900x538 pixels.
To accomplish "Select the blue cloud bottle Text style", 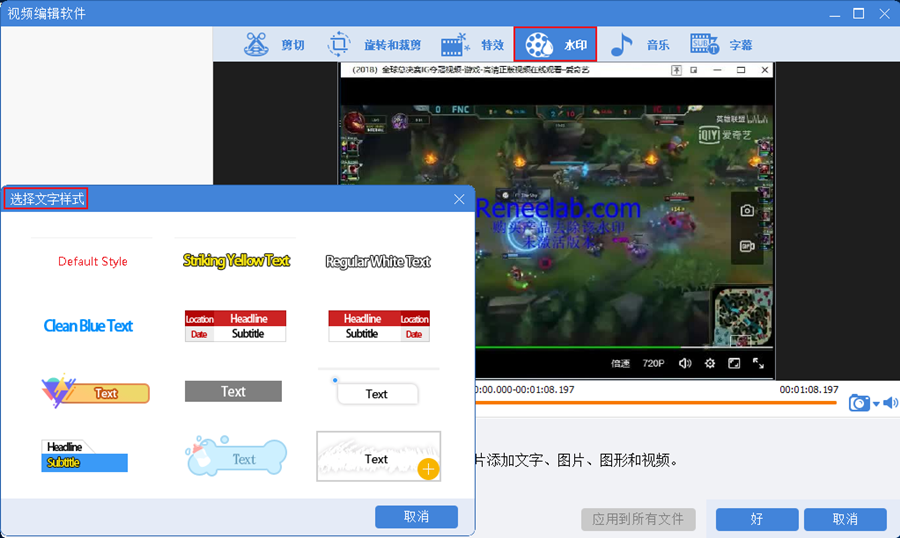I will (236, 456).
